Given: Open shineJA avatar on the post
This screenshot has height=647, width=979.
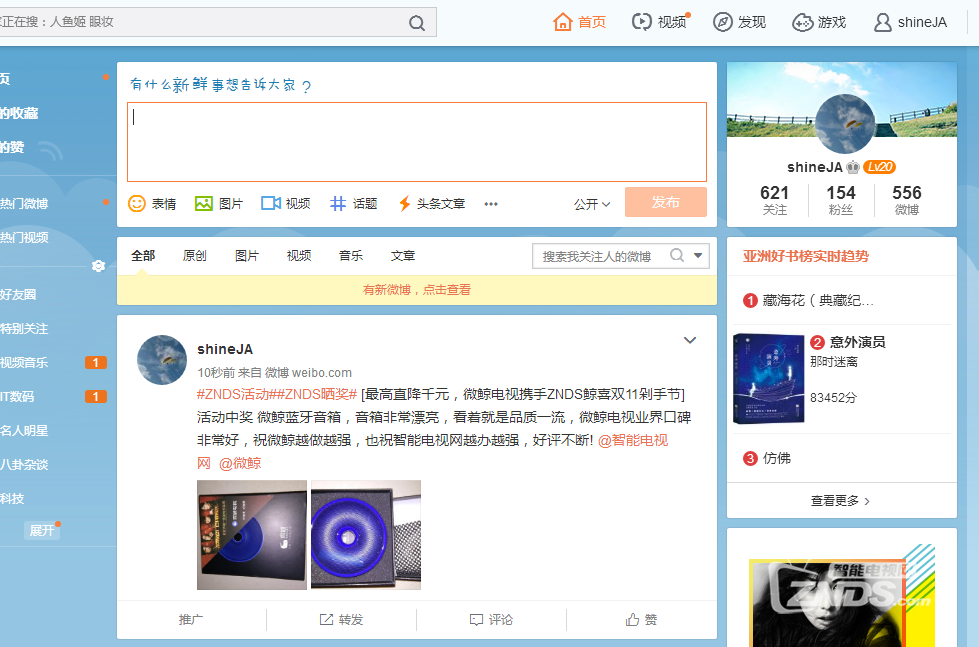Looking at the screenshot, I should (x=162, y=360).
